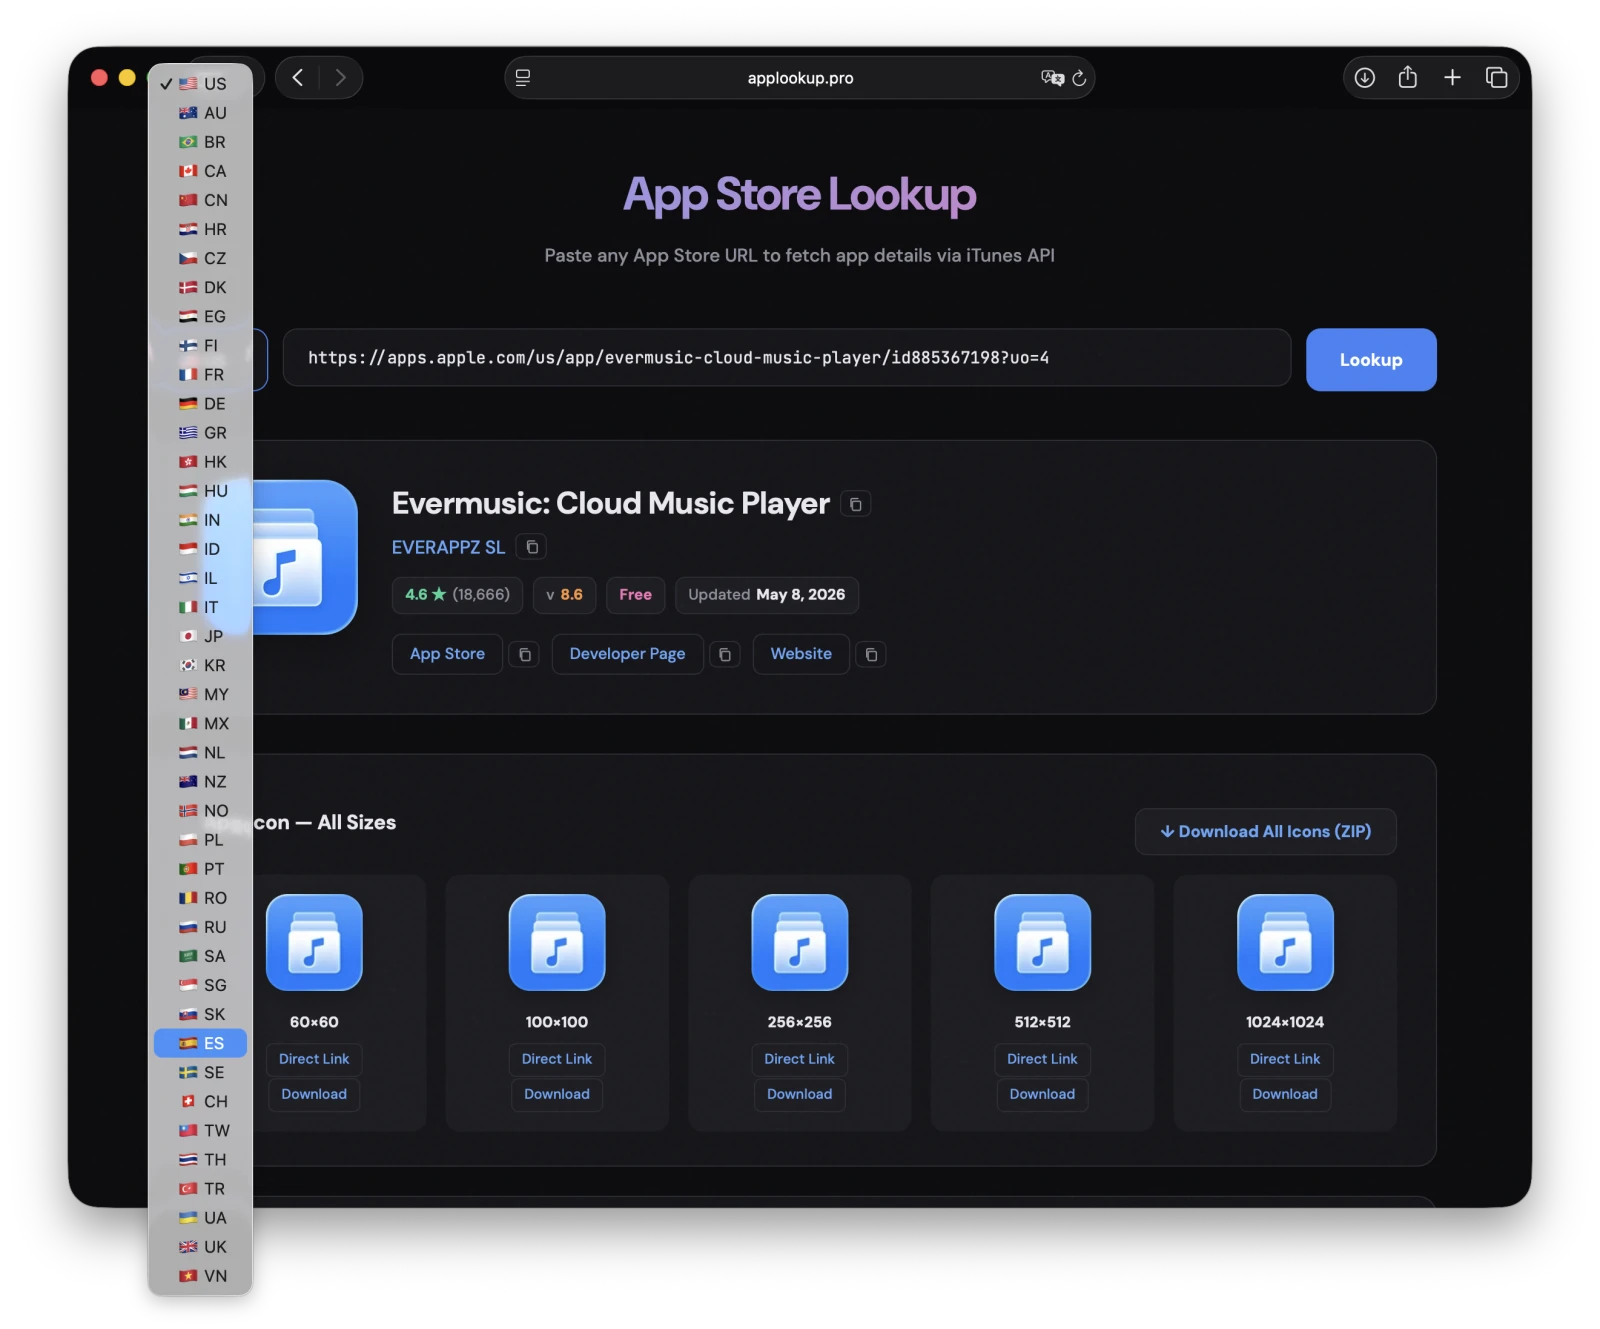The image size is (1600, 1329).
Task: Open the Developer Page link
Action: click(x=627, y=654)
